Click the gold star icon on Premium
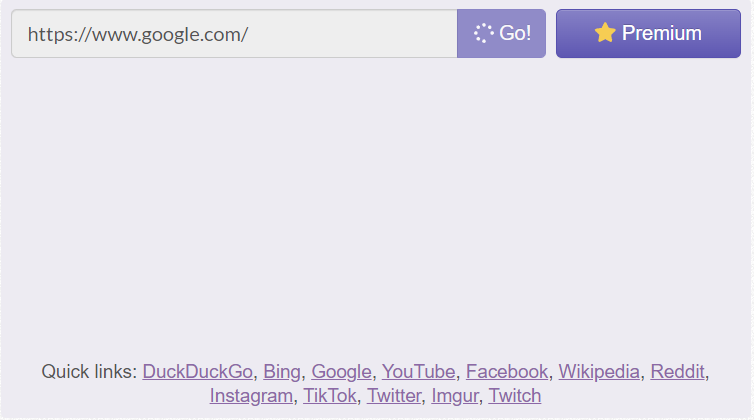 click(x=604, y=33)
